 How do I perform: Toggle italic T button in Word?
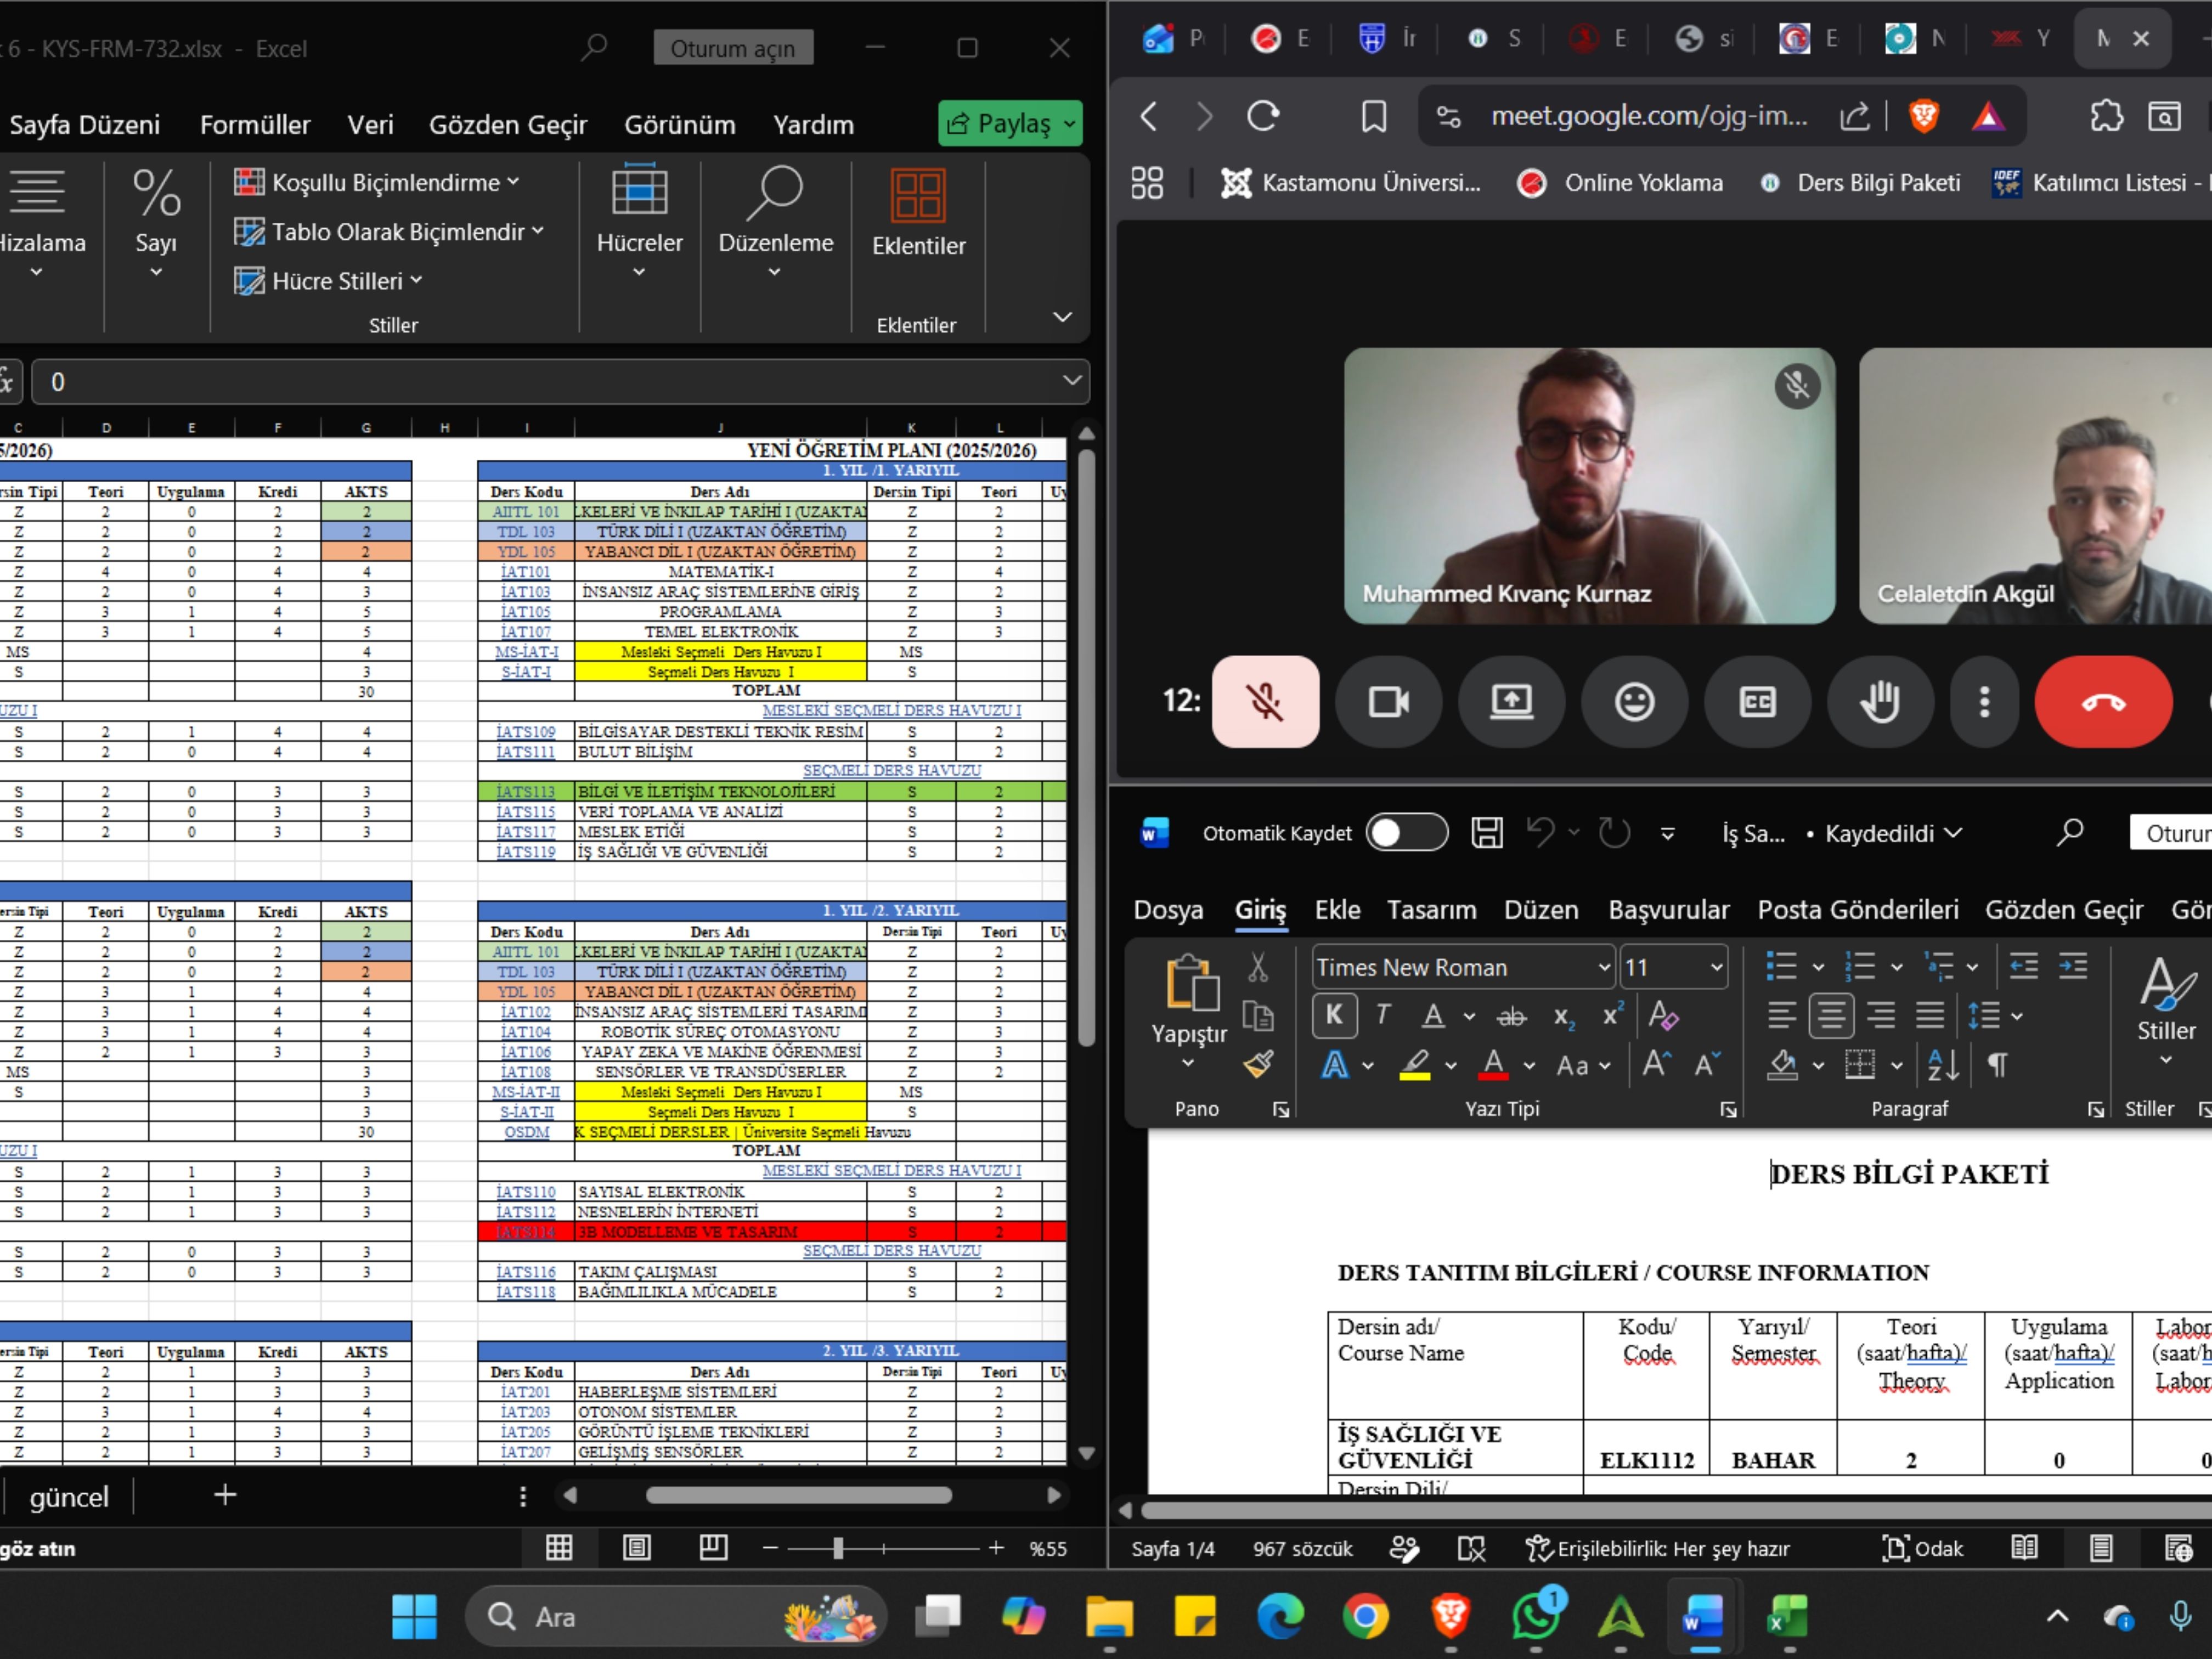(1383, 1015)
